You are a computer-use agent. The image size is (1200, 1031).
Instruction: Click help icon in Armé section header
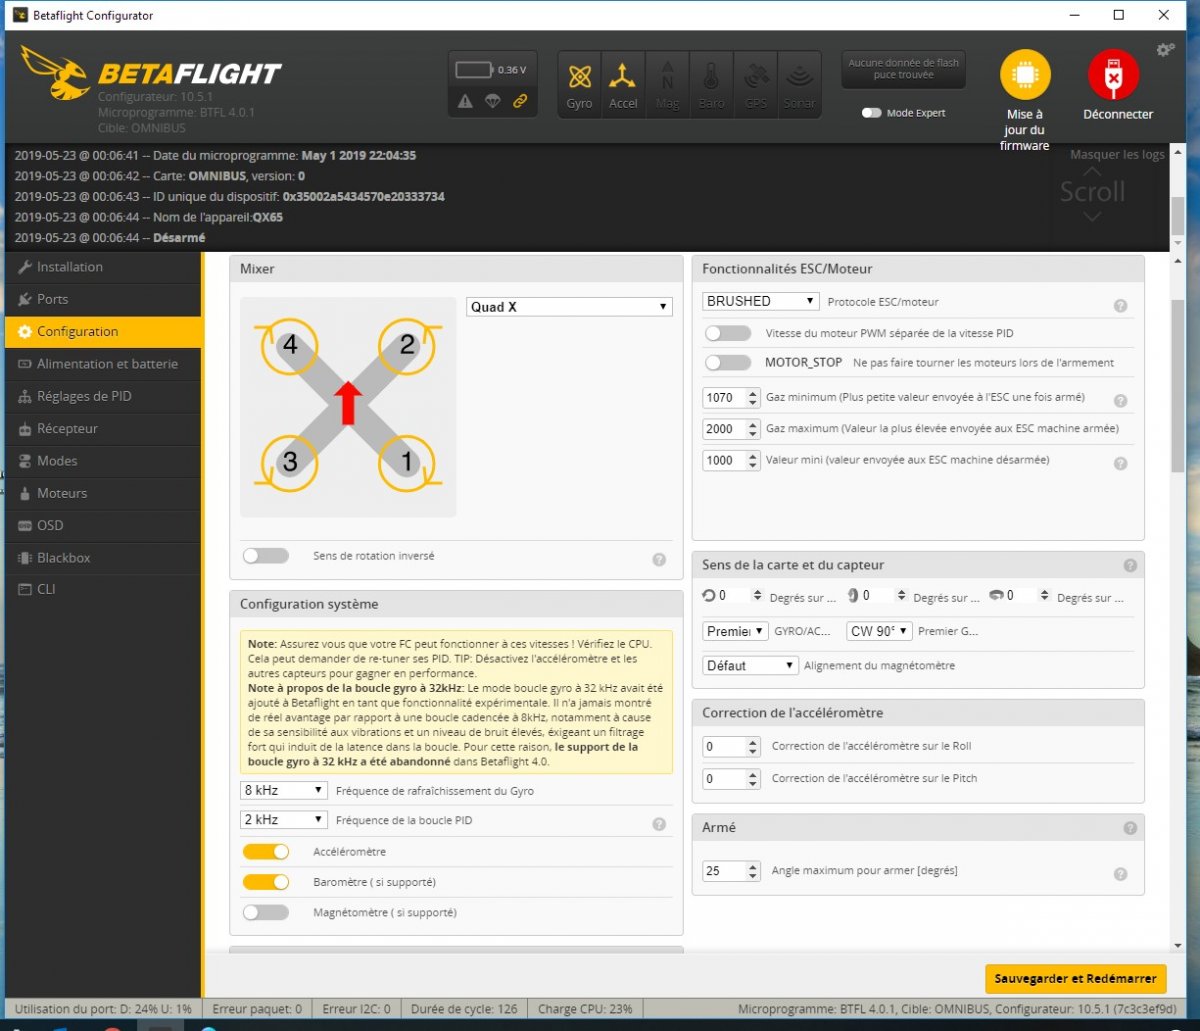(x=1129, y=828)
